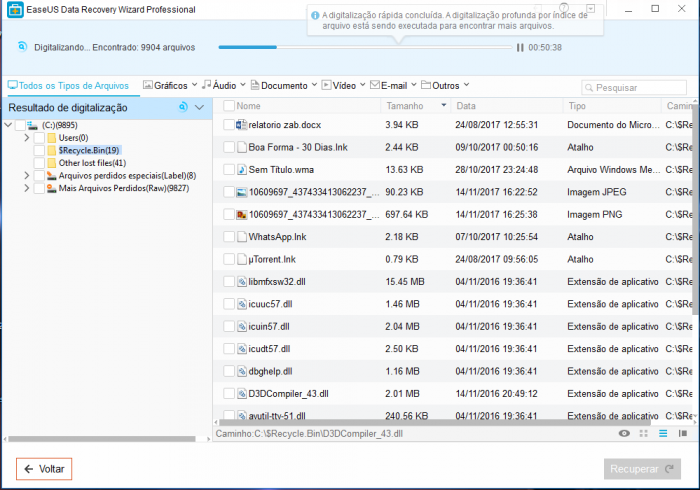The width and height of the screenshot is (700, 490).
Task: Click the rescan icon in Resultado de digitalização header
Action: click(183, 107)
